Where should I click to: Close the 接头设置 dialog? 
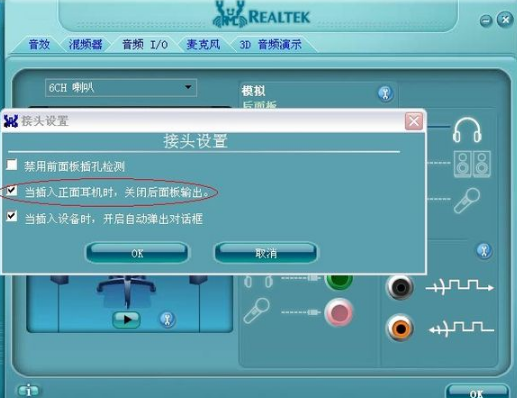[414, 121]
